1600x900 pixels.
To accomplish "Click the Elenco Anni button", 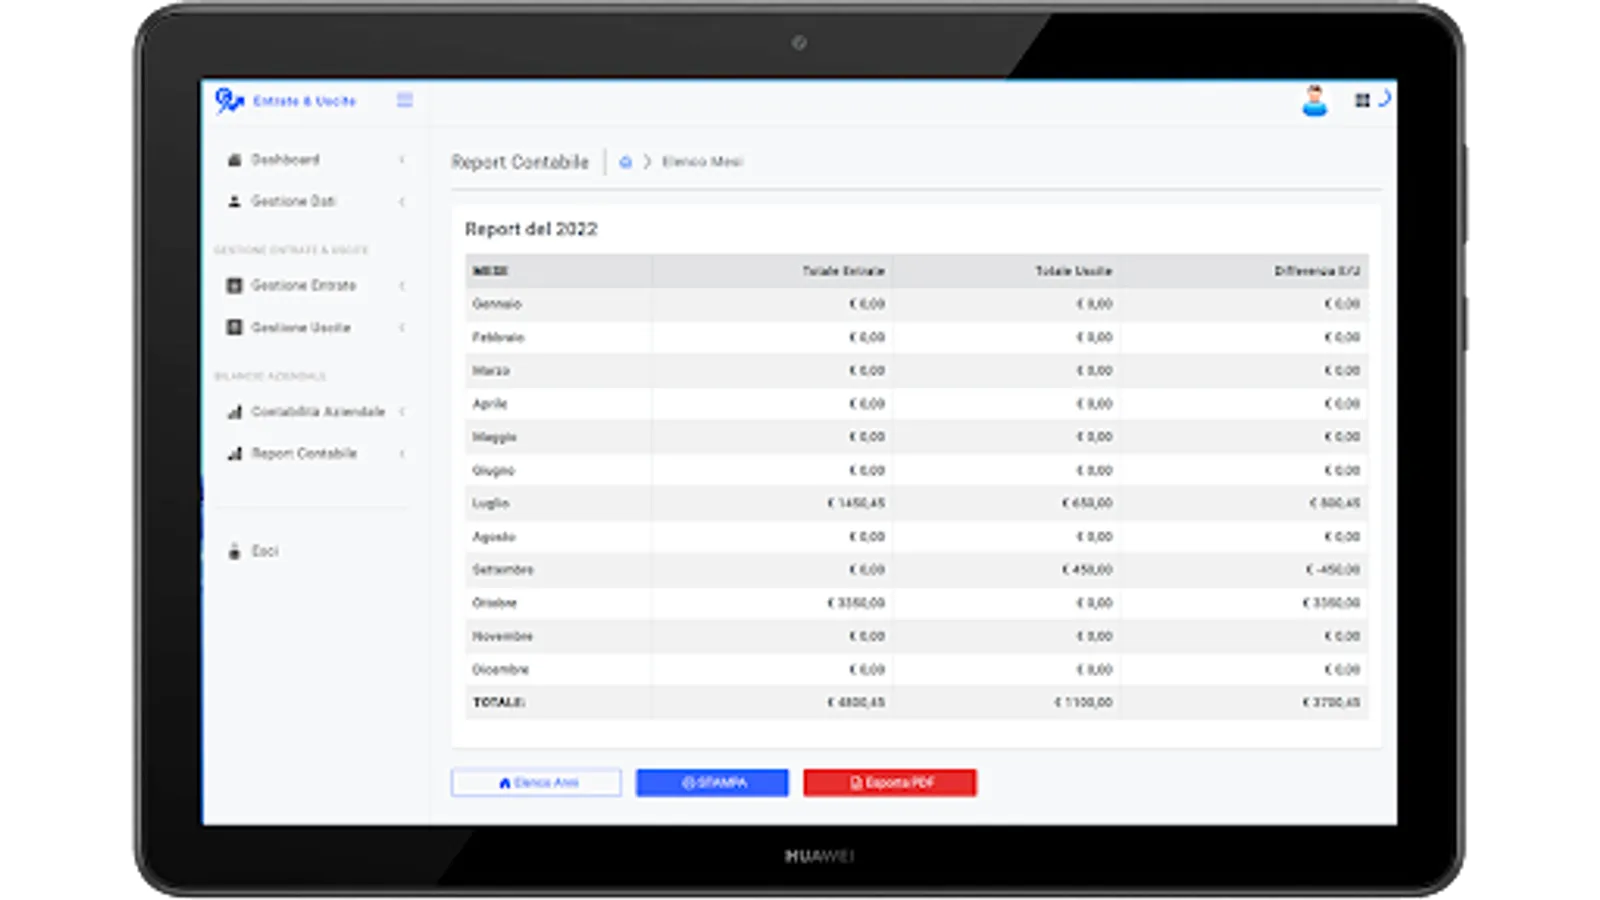I will (536, 783).
